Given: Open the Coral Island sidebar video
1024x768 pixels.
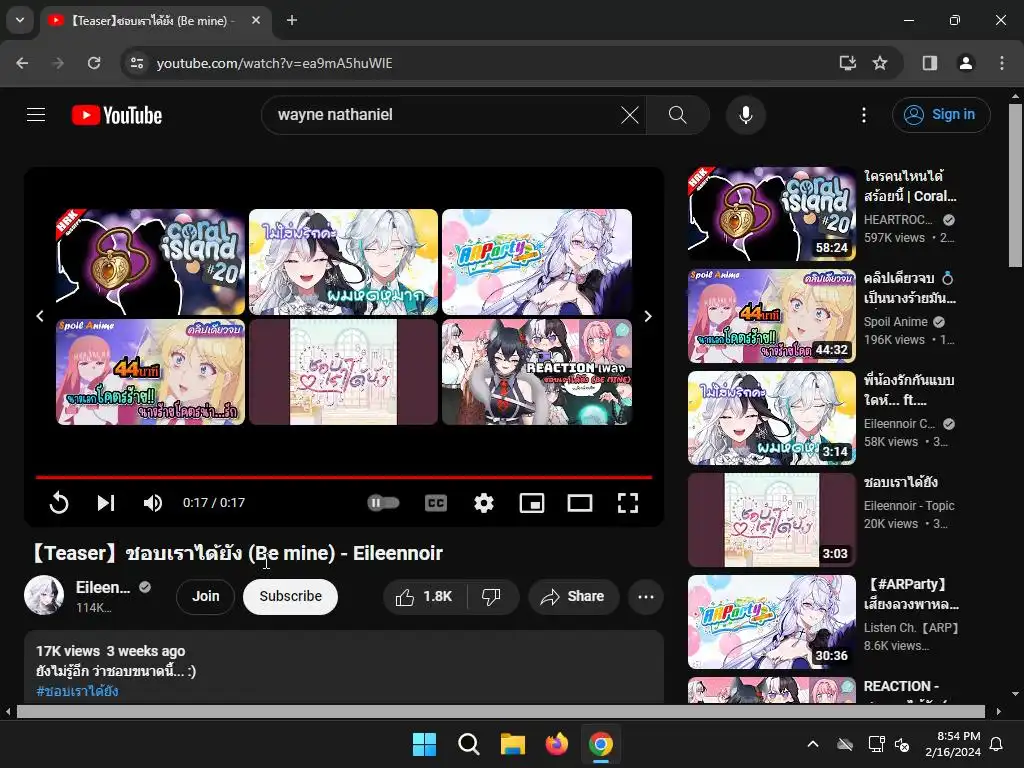Looking at the screenshot, I should [x=772, y=214].
